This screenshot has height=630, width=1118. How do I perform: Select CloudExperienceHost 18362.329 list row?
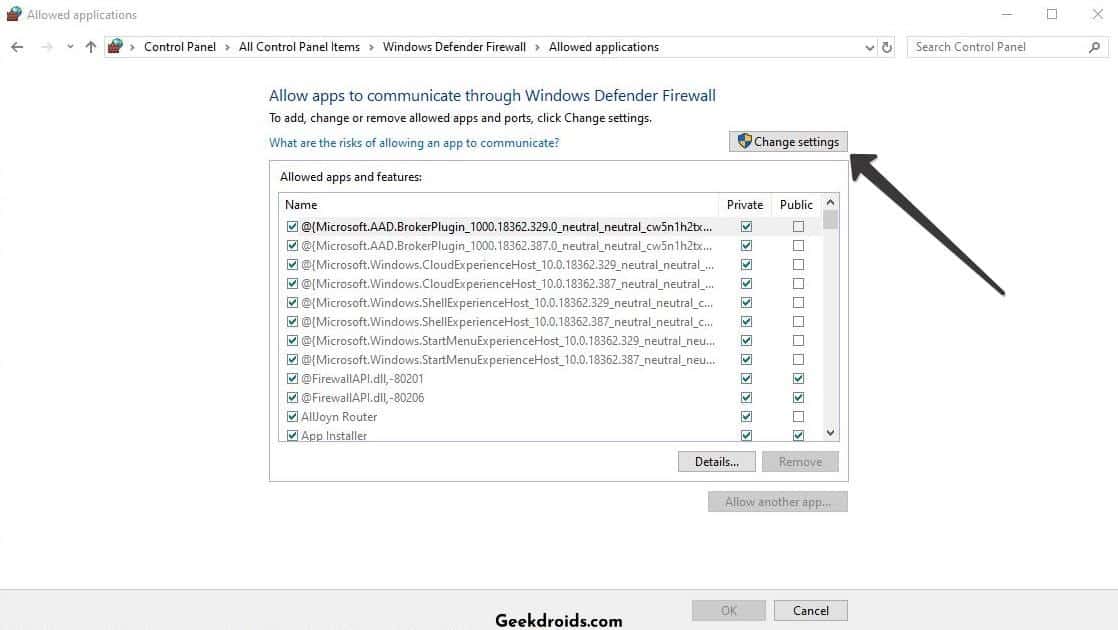550,264
